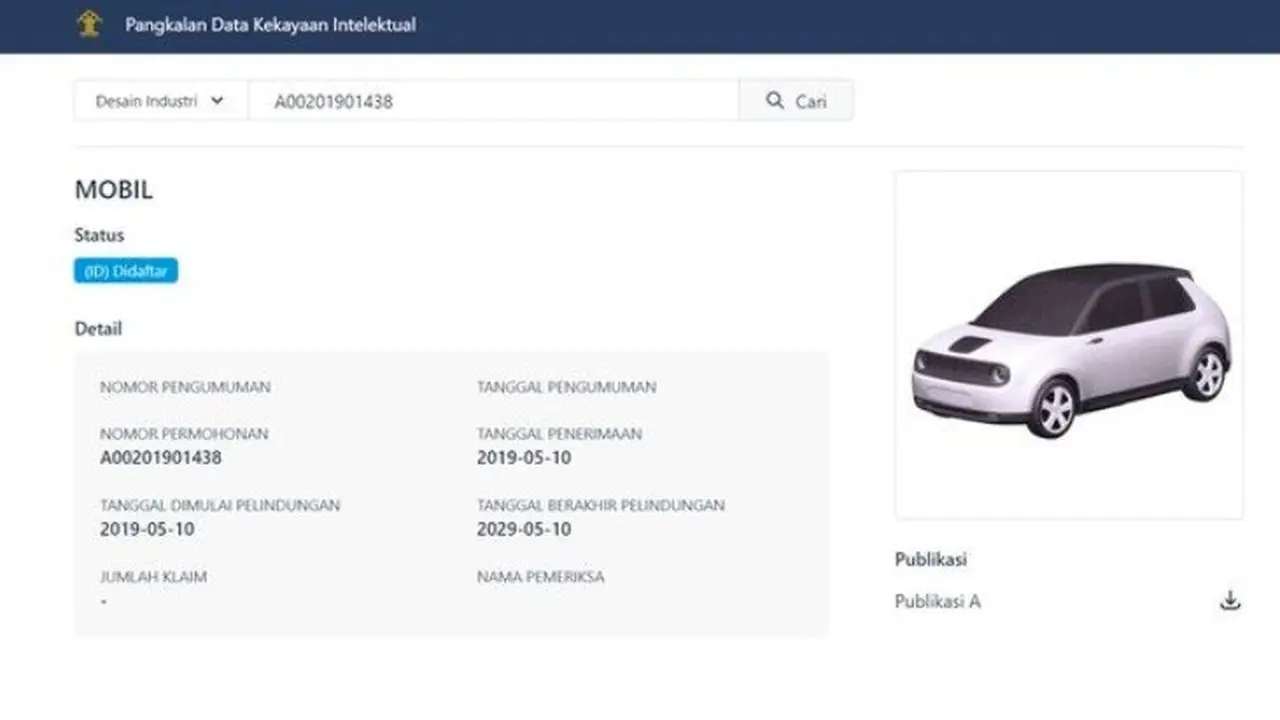Select the 2019-05-10 date under Tanggal Dimulai Pelindungan
The width and height of the screenshot is (1280, 720).
click(147, 529)
